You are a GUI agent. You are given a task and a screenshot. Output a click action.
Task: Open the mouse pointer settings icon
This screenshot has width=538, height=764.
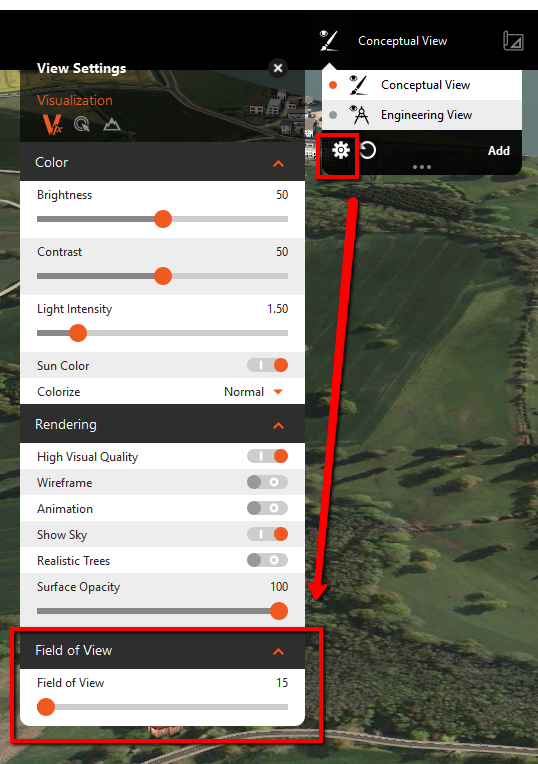click(82, 124)
